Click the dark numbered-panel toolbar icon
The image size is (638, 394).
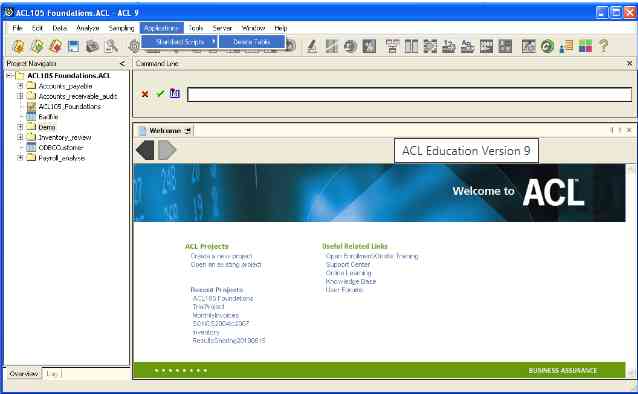coord(486,46)
